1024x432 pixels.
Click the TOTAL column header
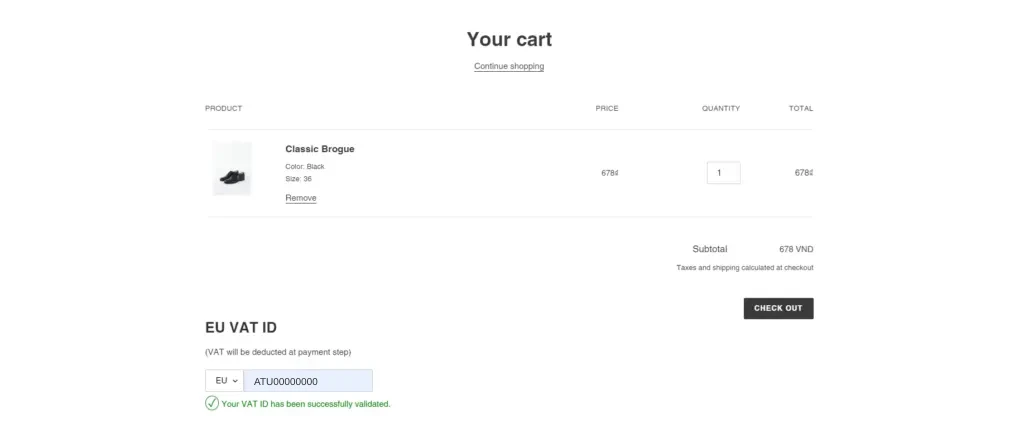(x=801, y=108)
